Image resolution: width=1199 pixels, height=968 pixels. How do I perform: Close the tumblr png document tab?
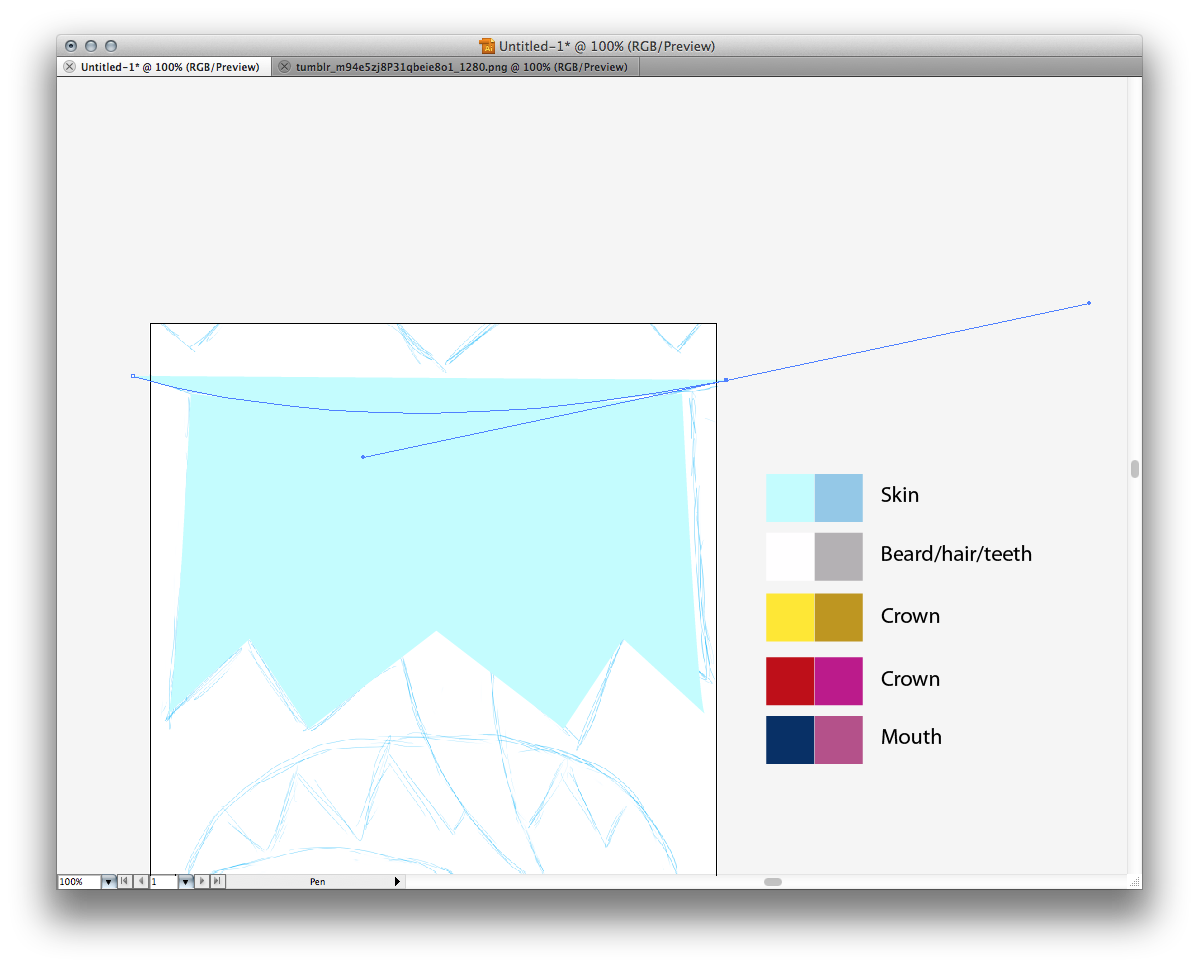tap(284, 67)
